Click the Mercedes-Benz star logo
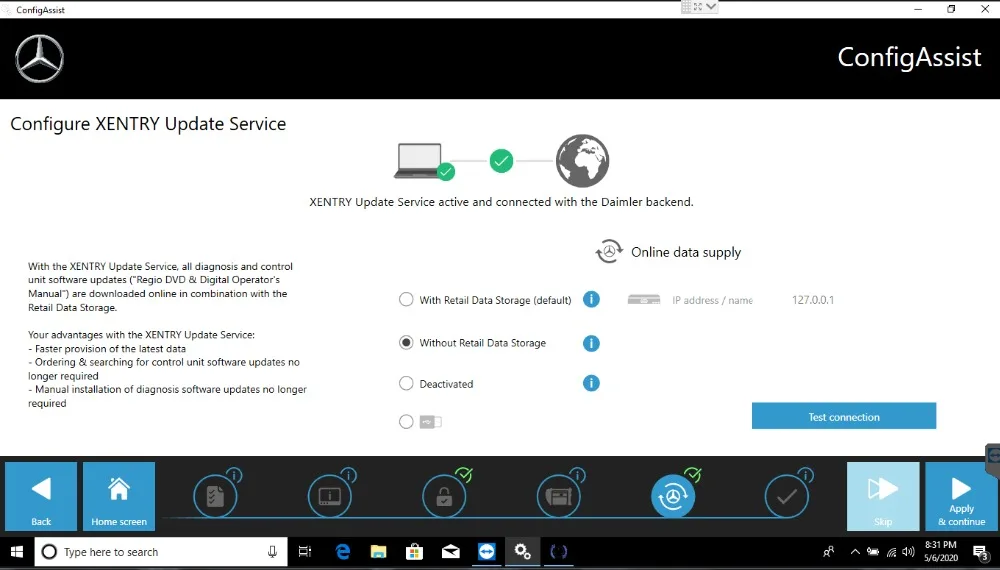Image resolution: width=1000 pixels, height=570 pixels. (40, 59)
